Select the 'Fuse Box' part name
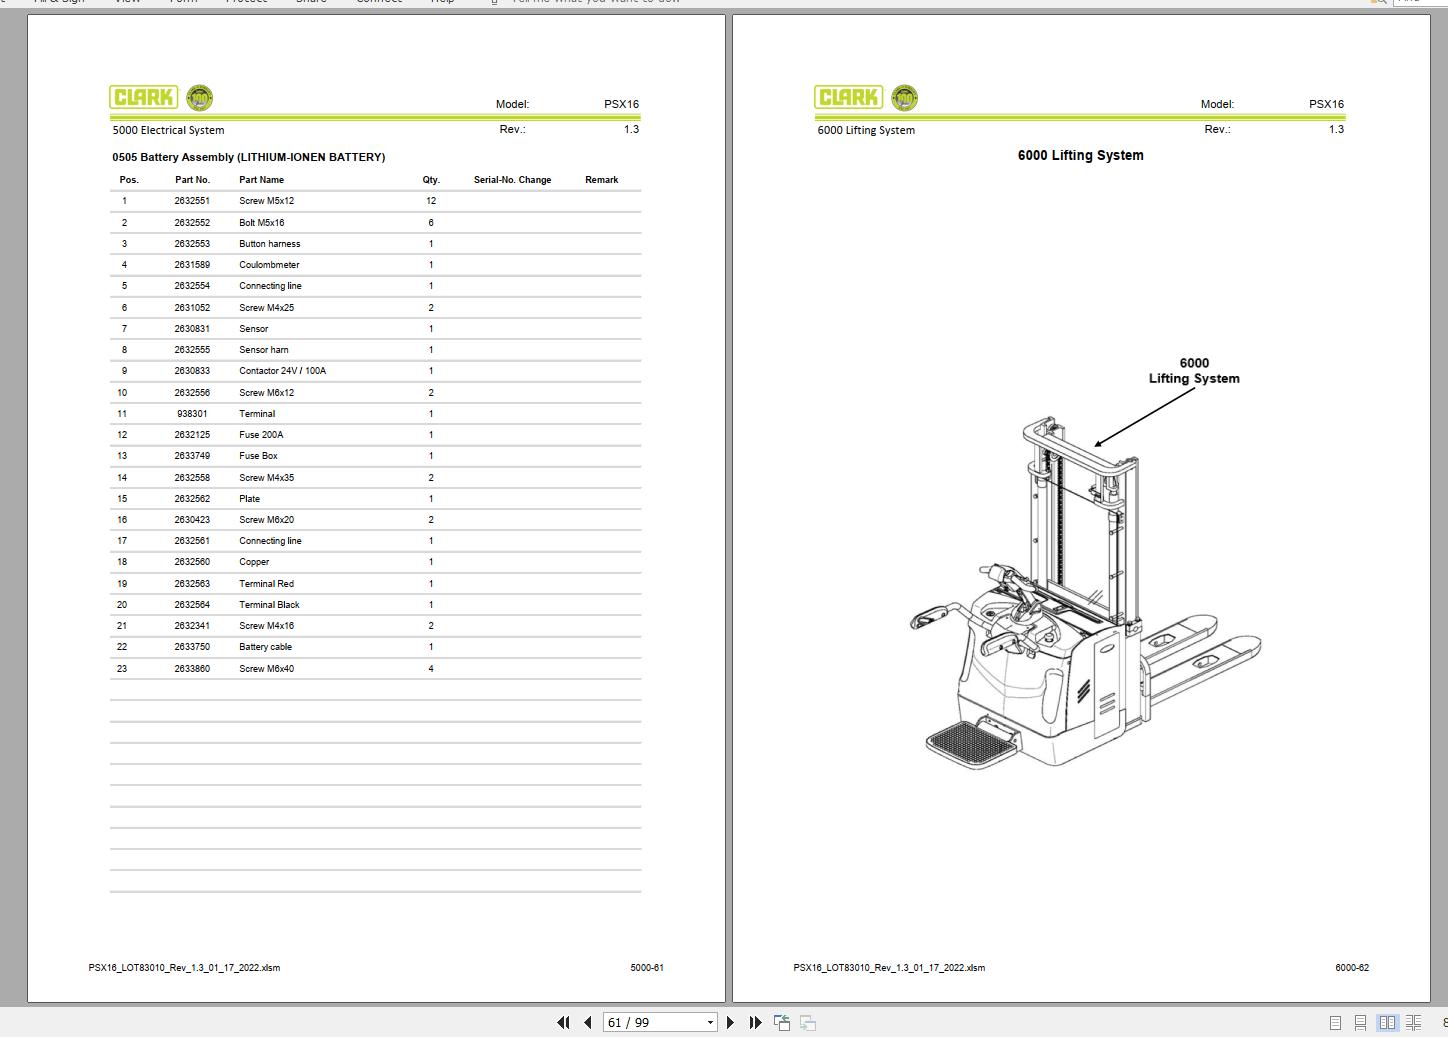The image size is (1448, 1037). tap(258, 456)
